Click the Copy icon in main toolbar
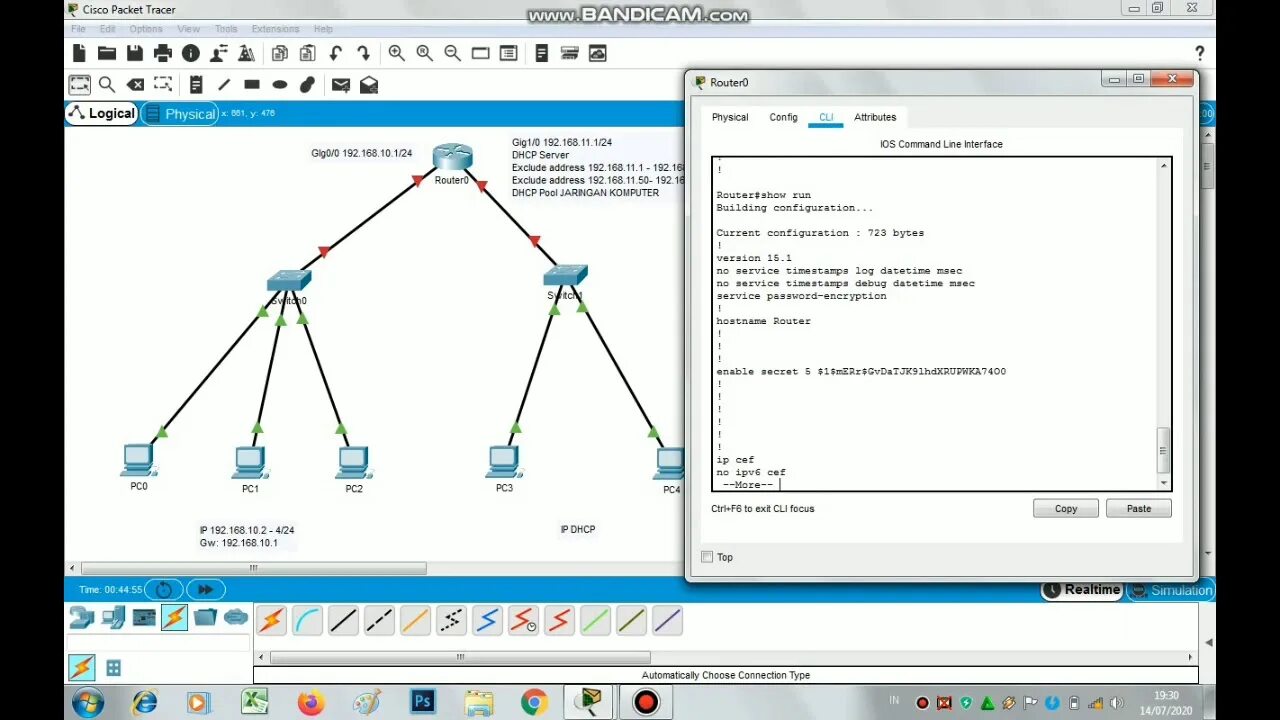The height and width of the screenshot is (720, 1280). tap(280, 53)
